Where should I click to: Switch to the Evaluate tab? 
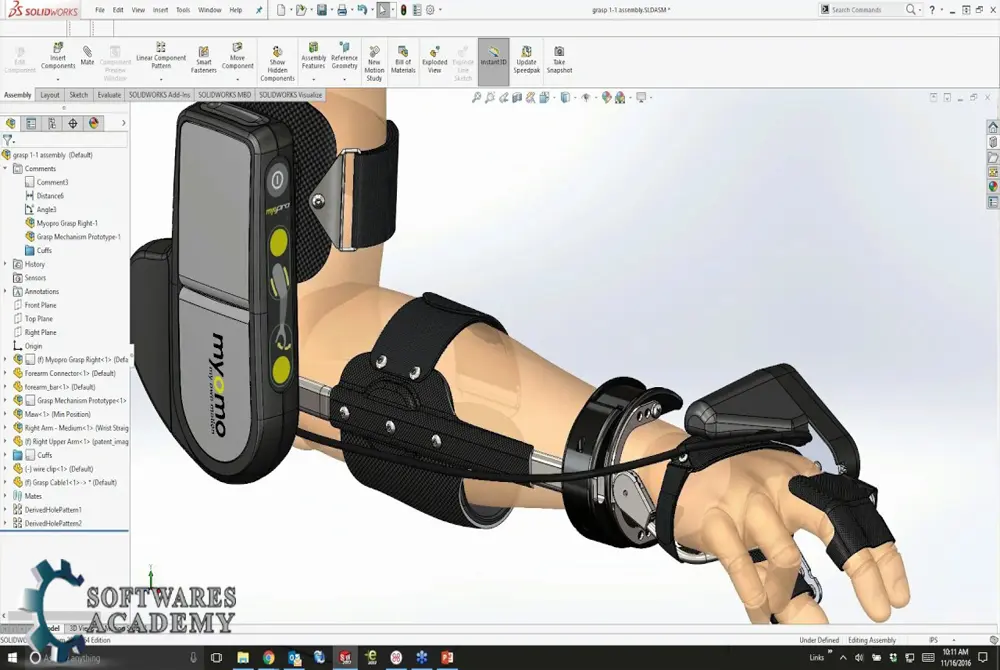[x=109, y=95]
